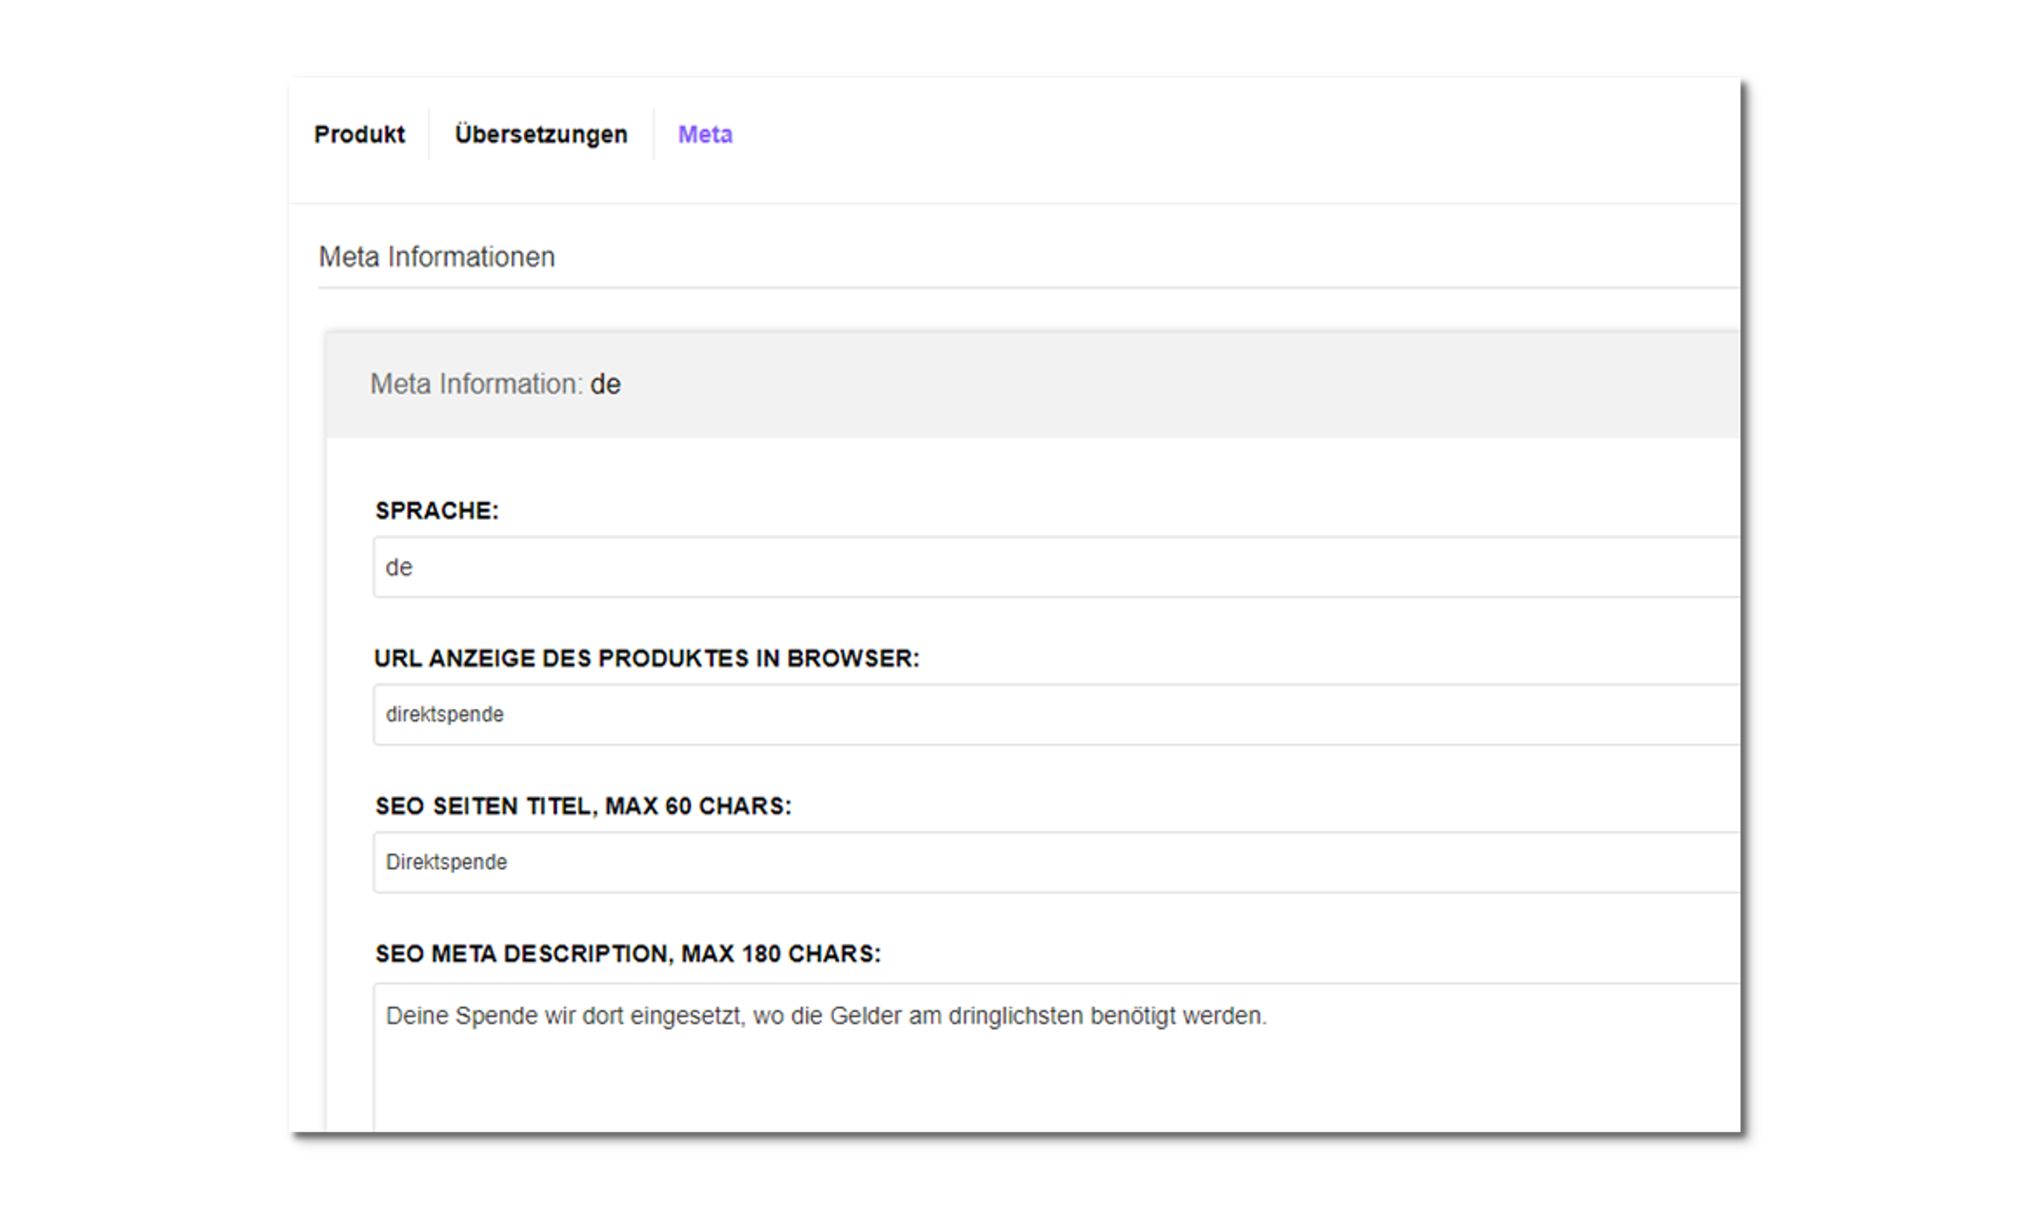Click the SEO Seiten Titel label
Image resolution: width=2040 pixels, height=1220 pixels.
tap(583, 806)
